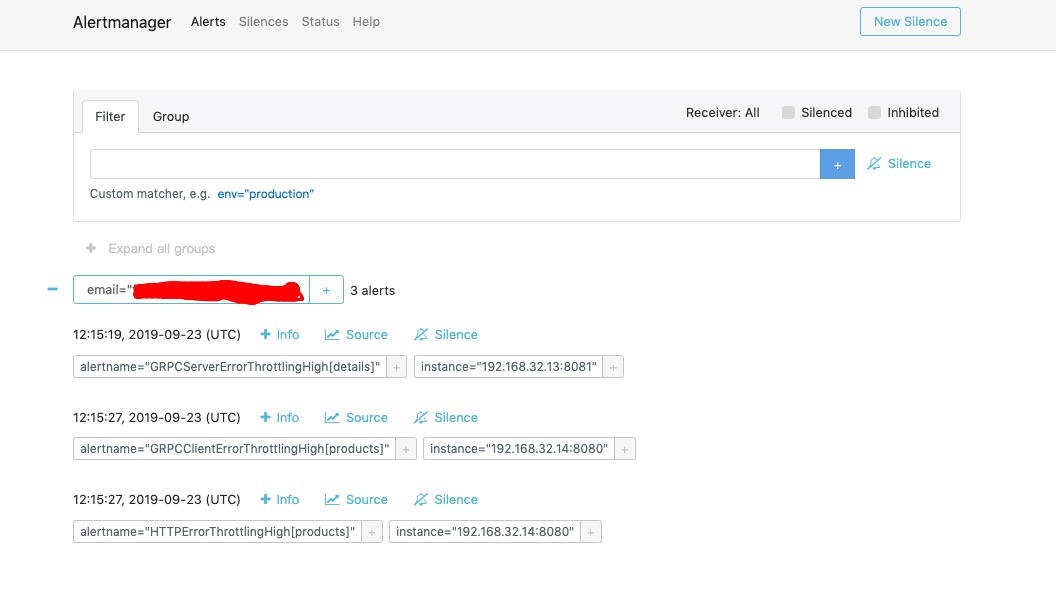Click Silence beside the filter bar
Screen dimensions: 1056x614
click(899, 164)
